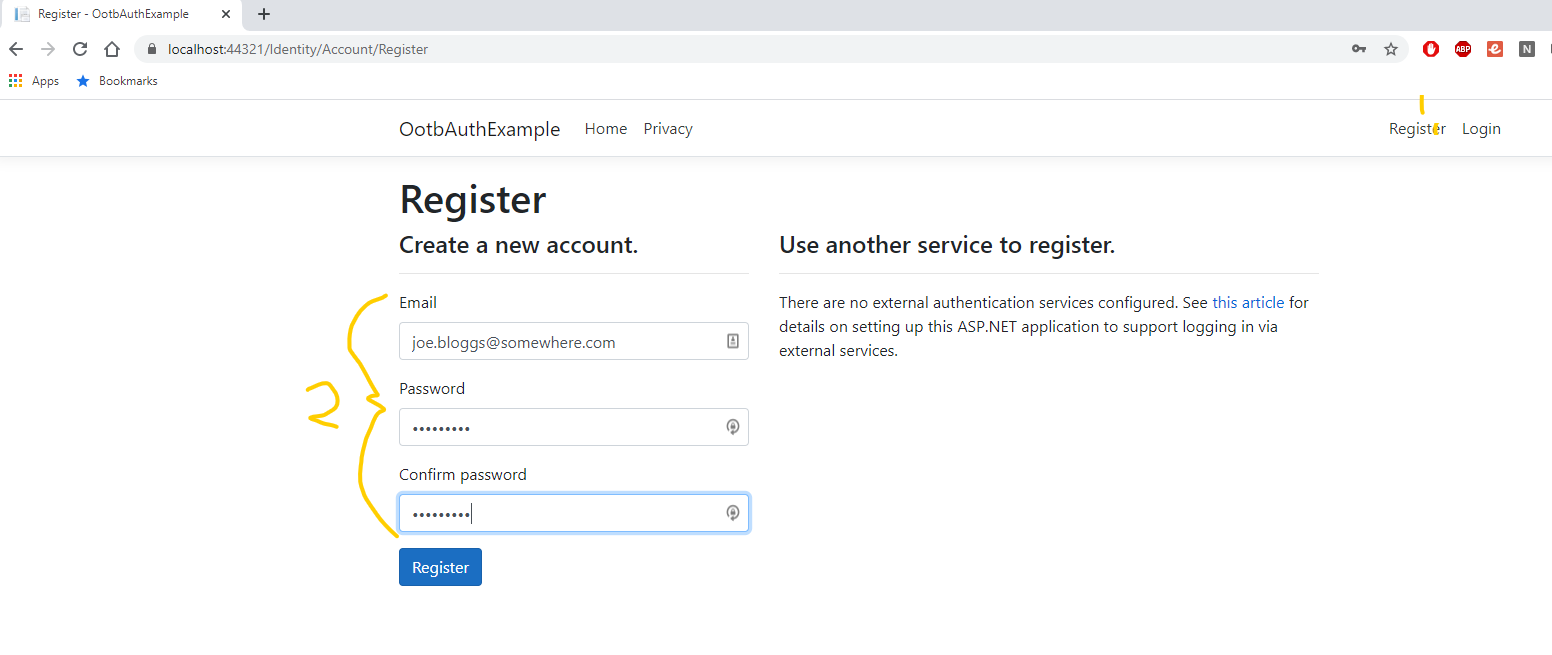Open the Adblock Plus ABP extension

point(1462,48)
